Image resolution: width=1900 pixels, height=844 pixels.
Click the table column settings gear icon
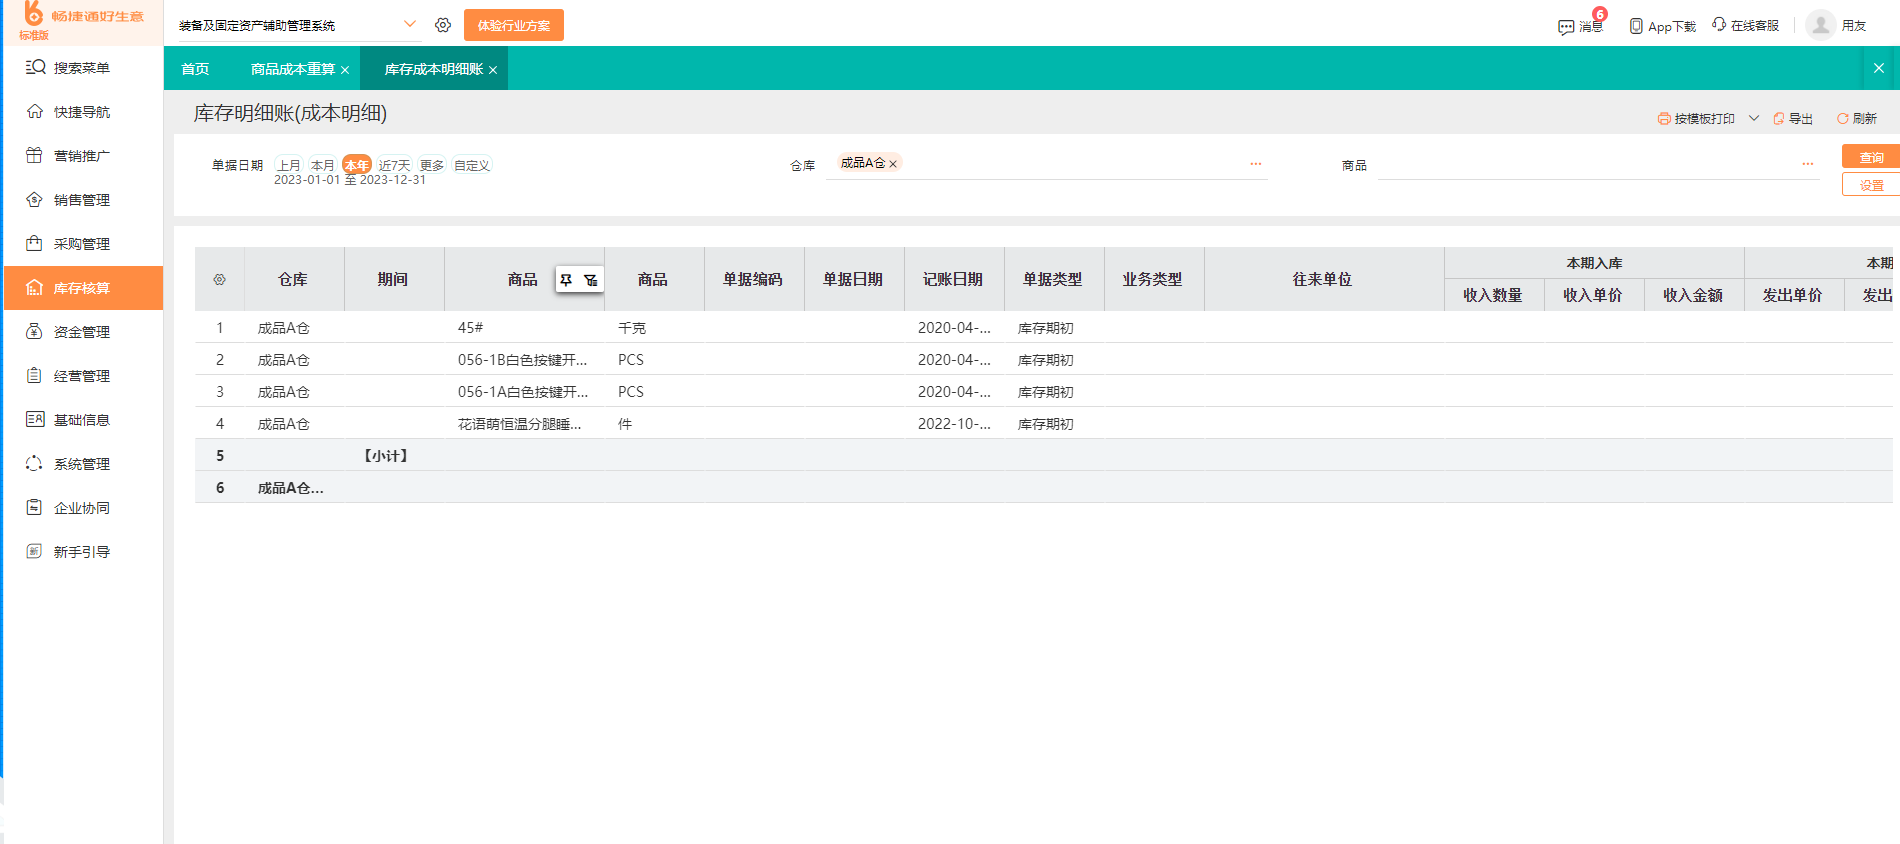tap(219, 279)
